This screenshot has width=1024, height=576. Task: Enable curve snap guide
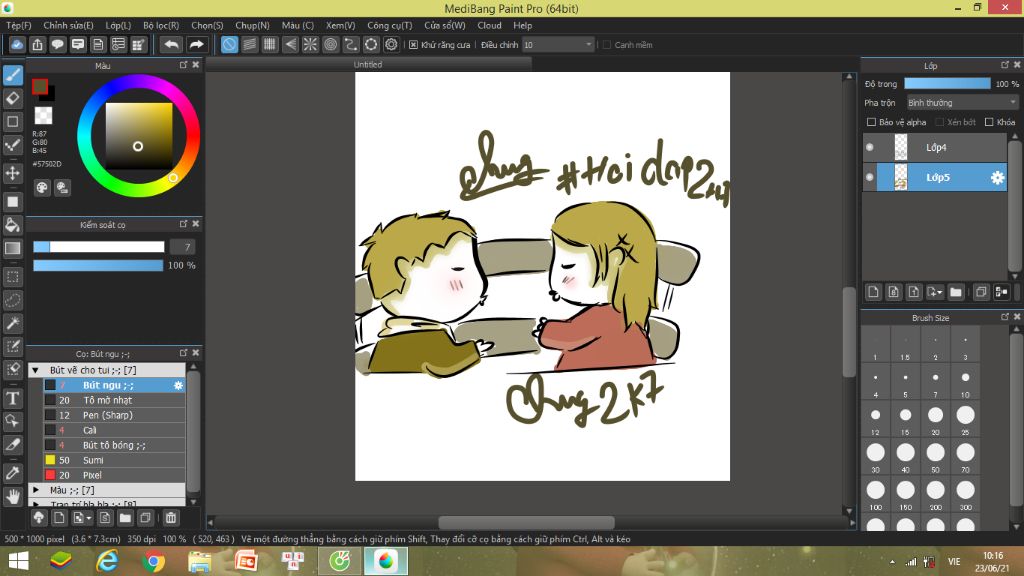(351, 44)
